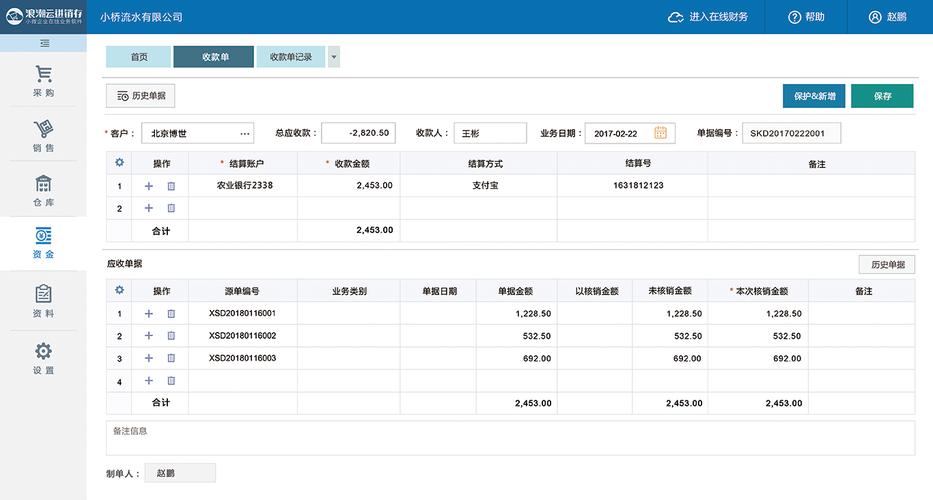Open customer picker ellipsis for 北京博世
Viewport: 933px width, 500px height.
pyautogui.click(x=245, y=133)
